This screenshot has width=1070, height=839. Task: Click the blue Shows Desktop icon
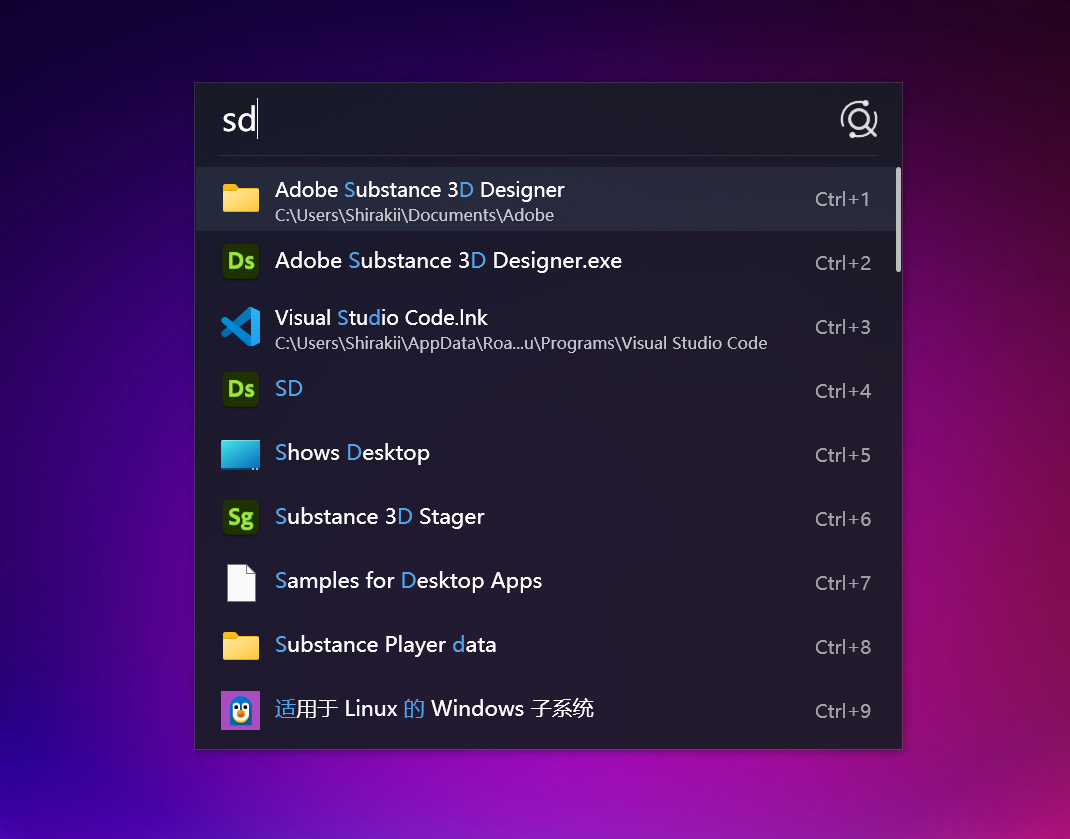240,454
